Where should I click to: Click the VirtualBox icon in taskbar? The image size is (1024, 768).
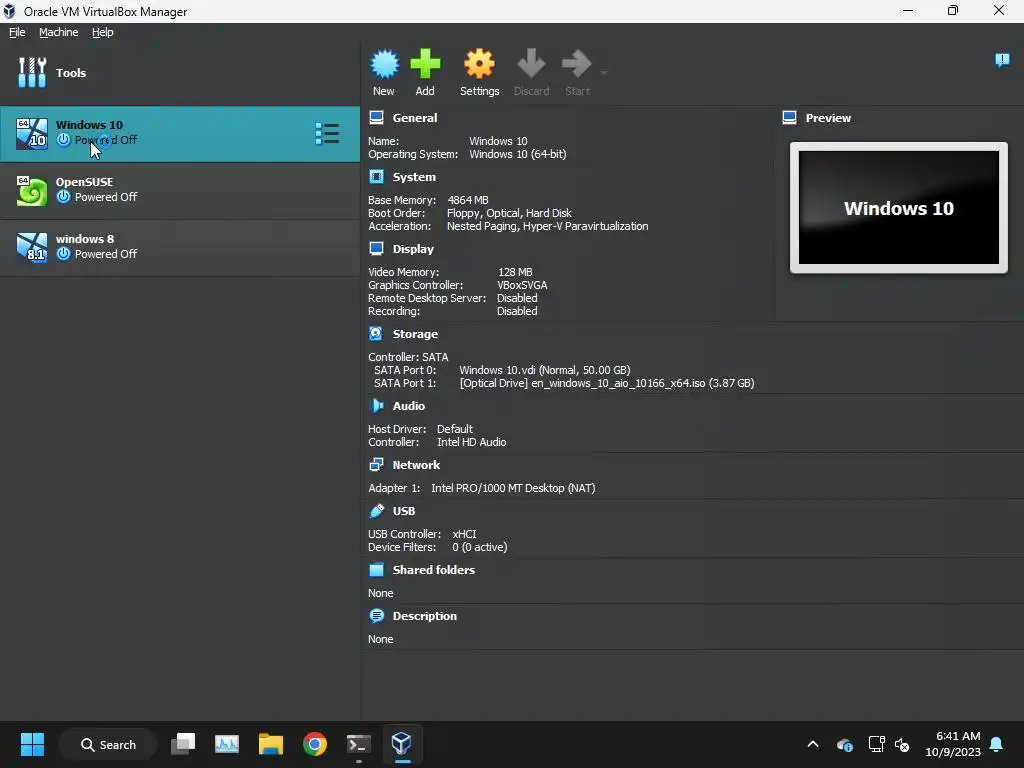pos(402,744)
